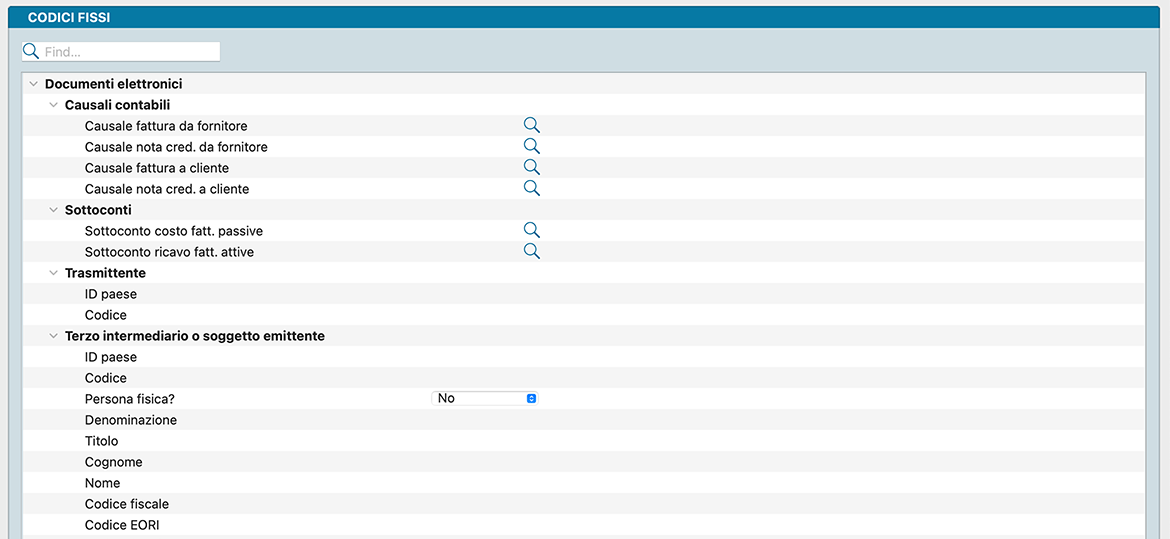Image resolution: width=1170 pixels, height=539 pixels.
Task: Click lookup icon for Sottoconto costo fatt. passive
Action: [532, 230]
